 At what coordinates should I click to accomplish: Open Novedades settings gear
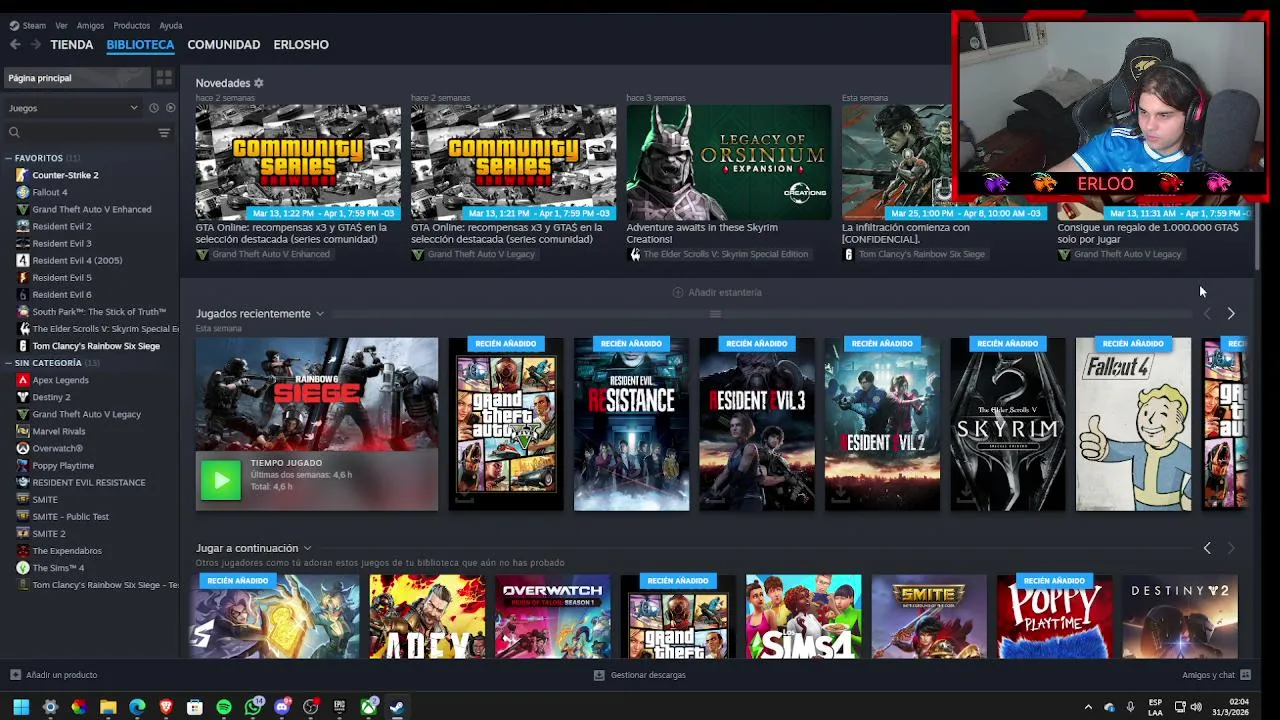click(x=259, y=83)
